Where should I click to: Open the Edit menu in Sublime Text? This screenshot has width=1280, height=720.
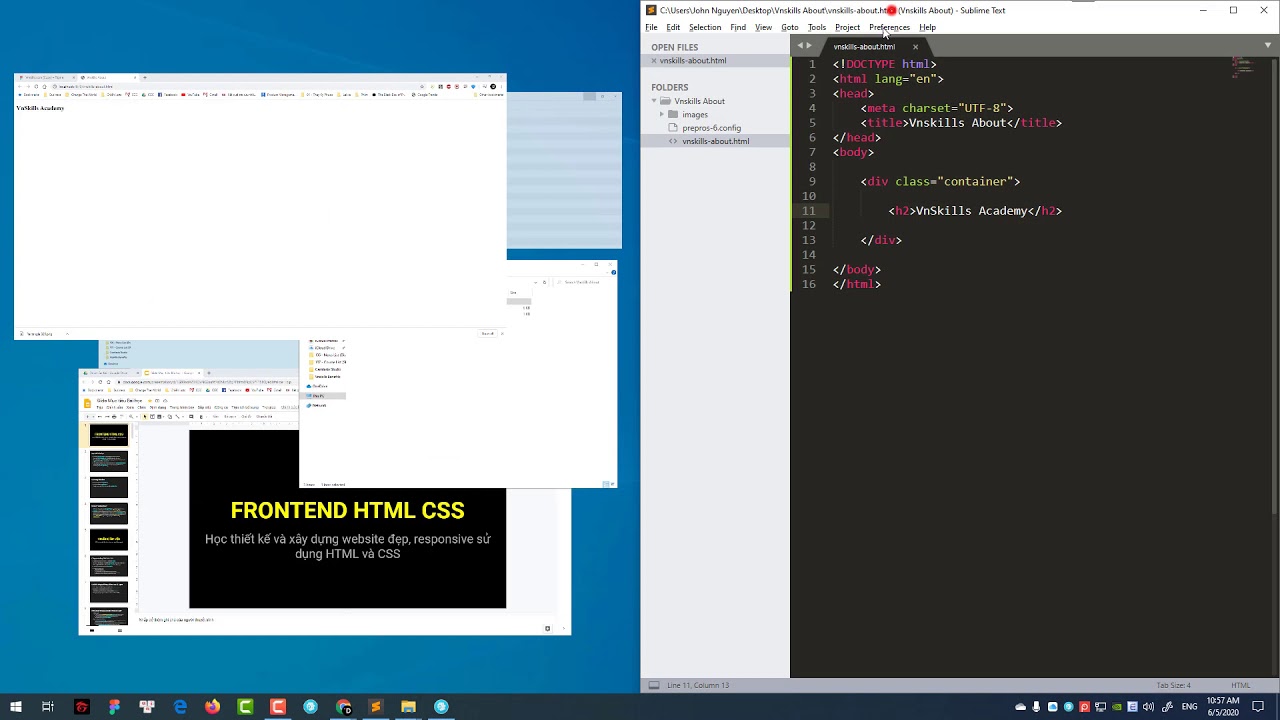673,27
